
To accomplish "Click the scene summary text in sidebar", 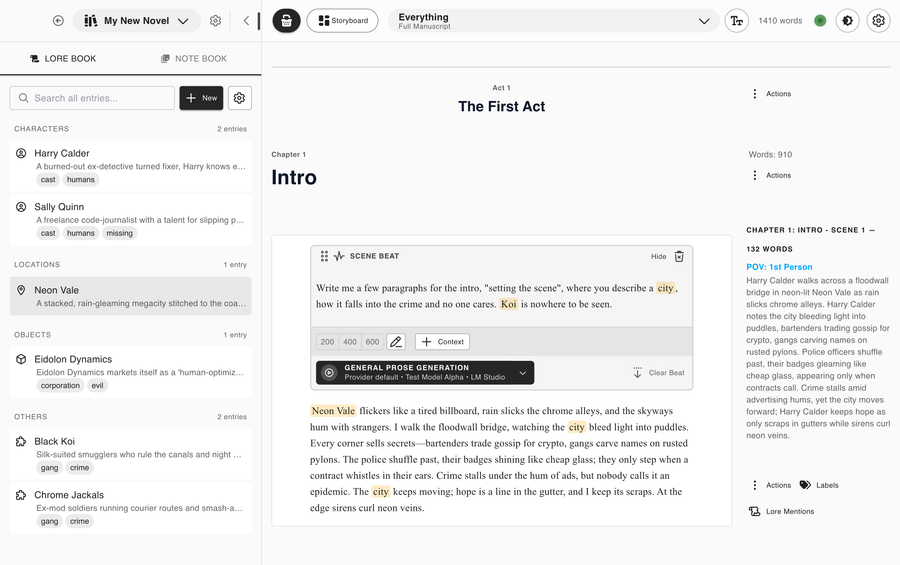I will [818, 358].
